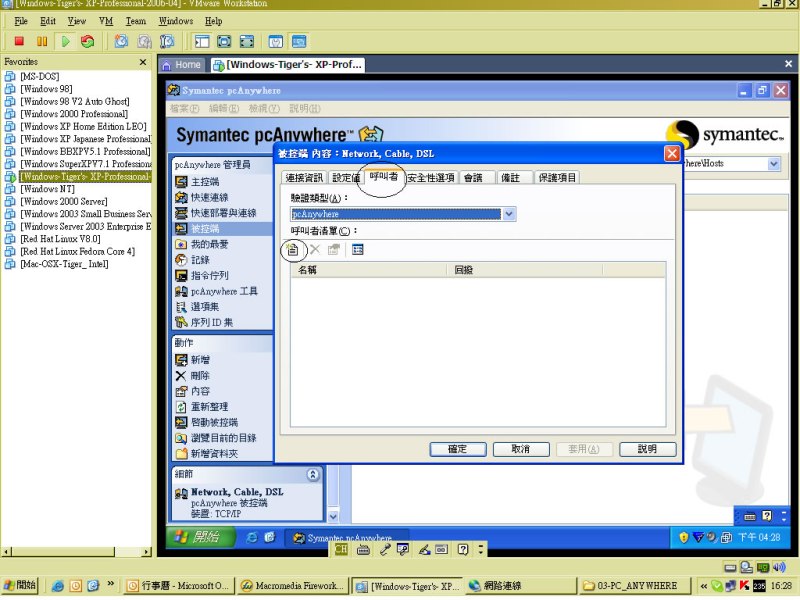Viewport: 800px width, 600px height.
Task: Click the 取消 button in the dialog
Action: 521,449
